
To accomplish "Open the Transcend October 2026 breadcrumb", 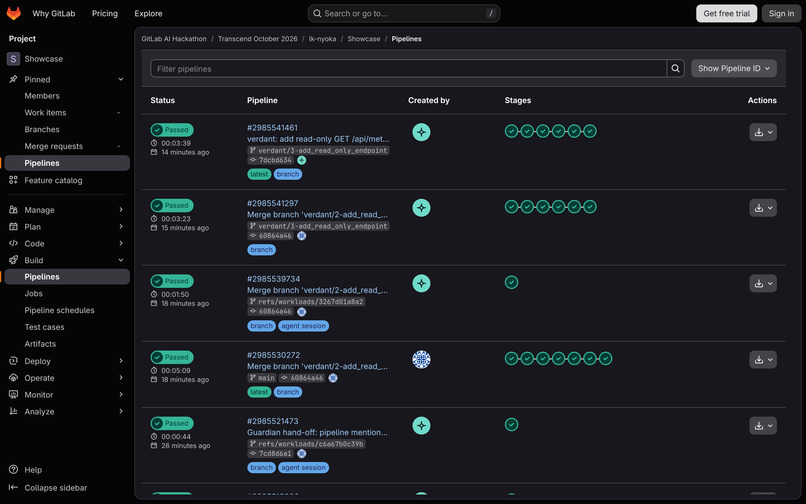I will [x=258, y=39].
